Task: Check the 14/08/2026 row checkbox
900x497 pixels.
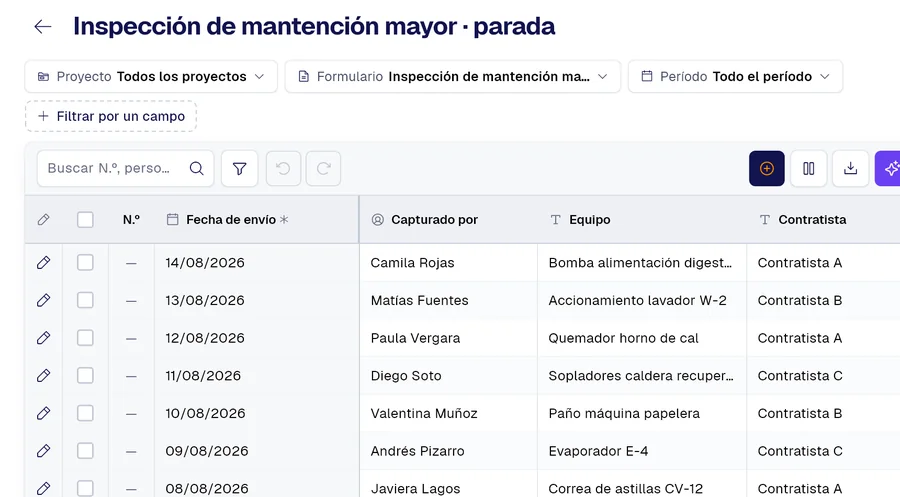Action: point(85,263)
